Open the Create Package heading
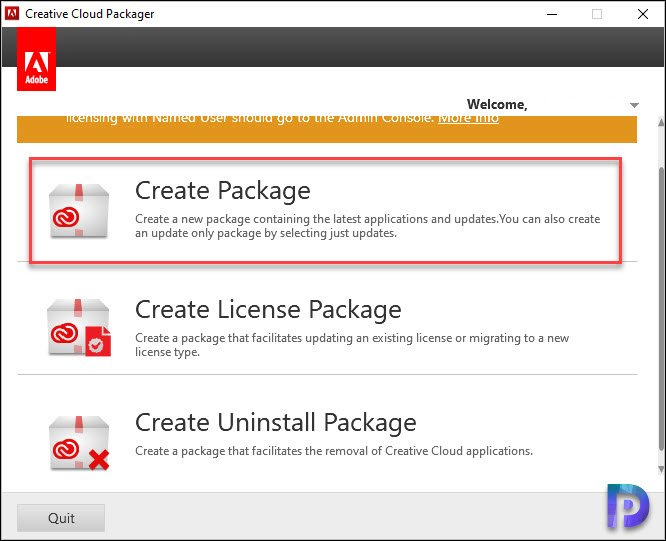The width and height of the screenshot is (666, 541). pyautogui.click(x=223, y=190)
